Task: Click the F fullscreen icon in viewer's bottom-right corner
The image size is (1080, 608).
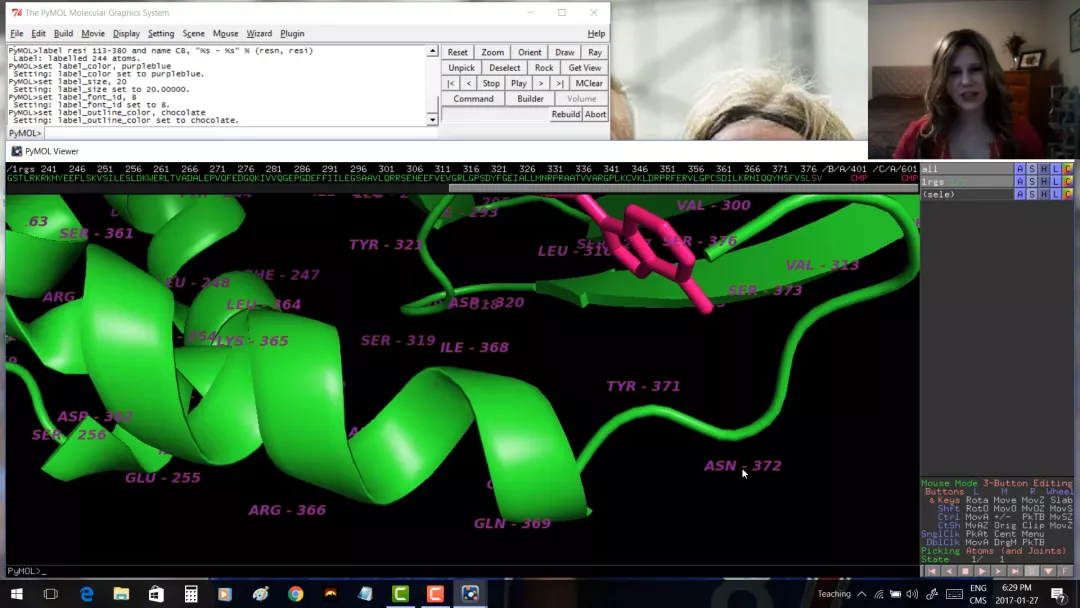Action: (1065, 571)
